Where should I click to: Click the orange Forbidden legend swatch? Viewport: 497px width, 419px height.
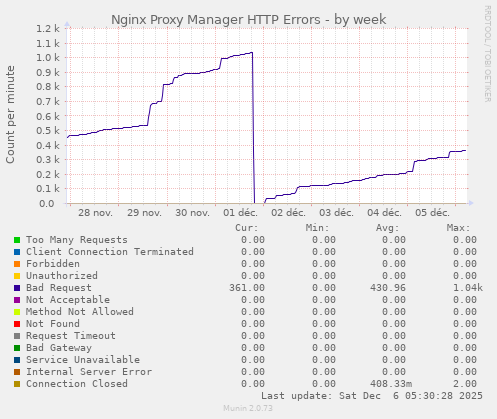pos(17,264)
